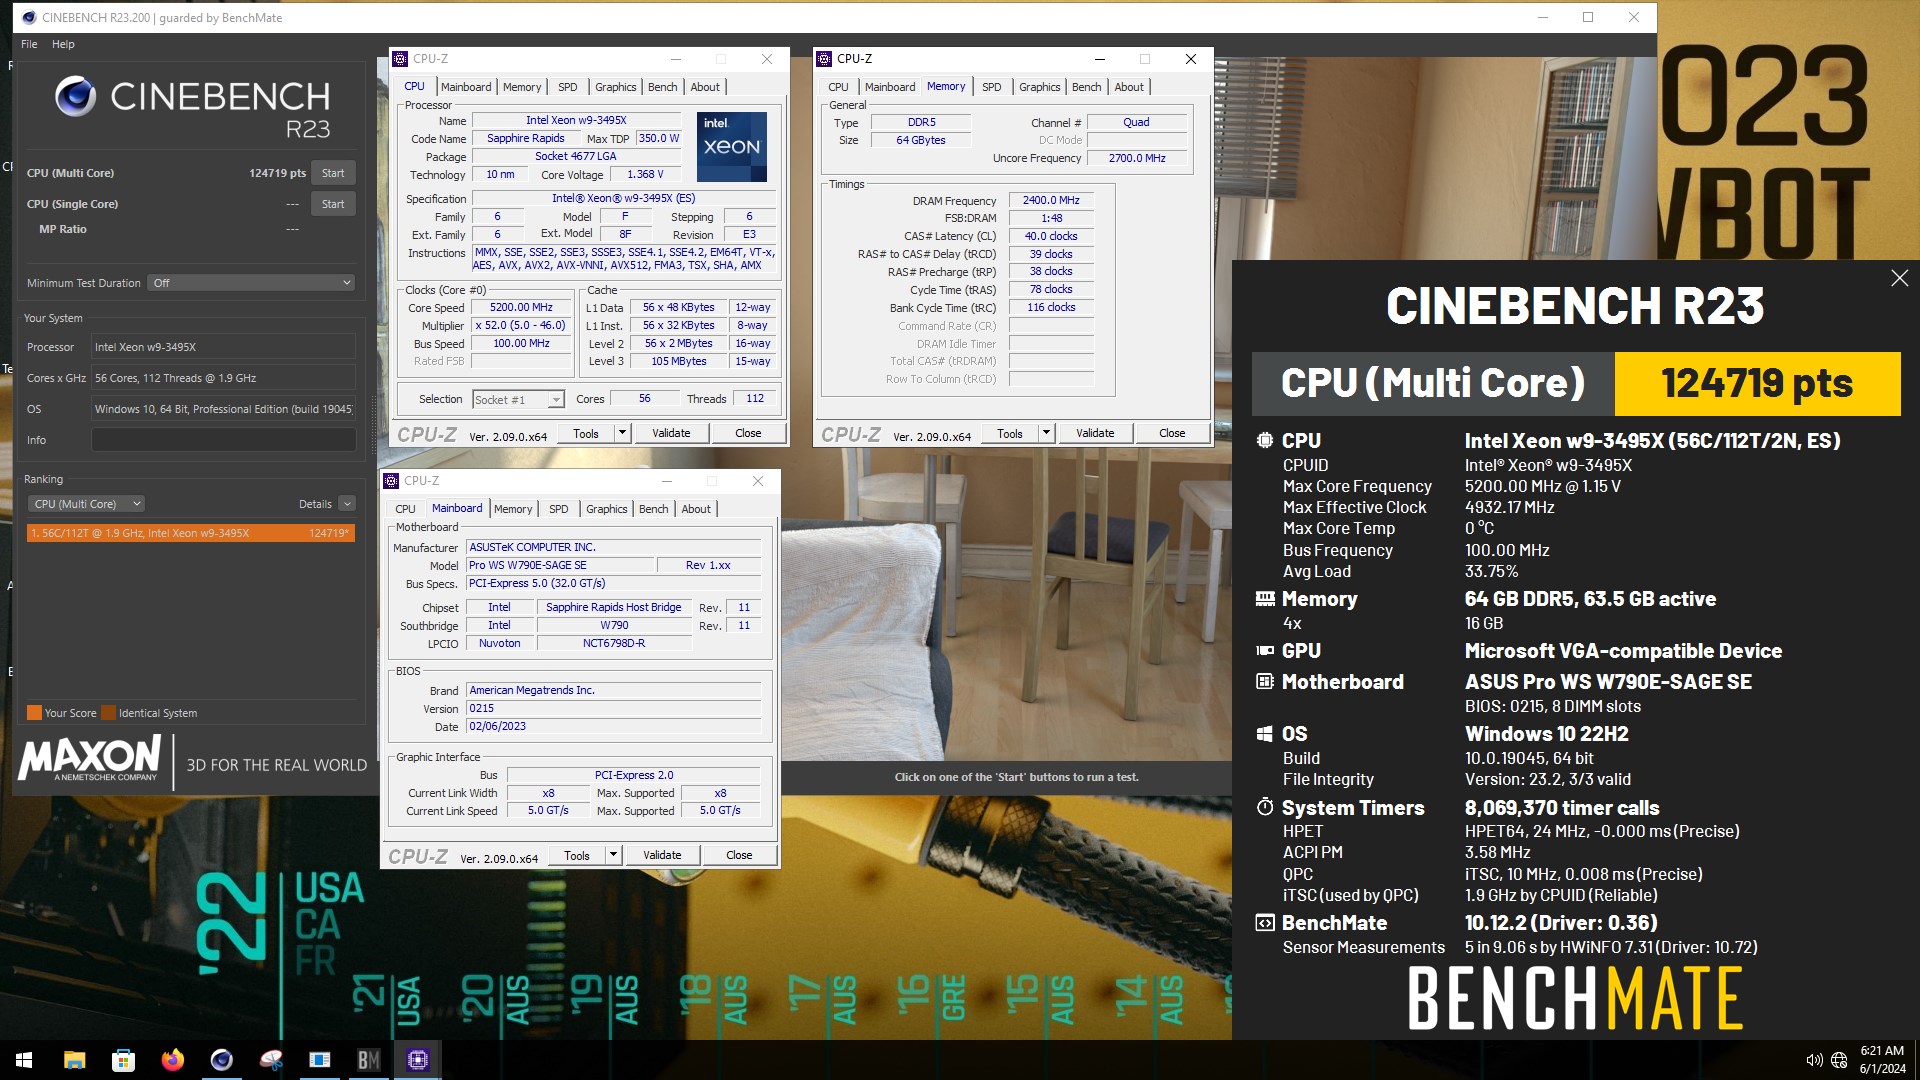Expand the arrow next to the Details button
The image size is (1920, 1080).
tap(347, 504)
